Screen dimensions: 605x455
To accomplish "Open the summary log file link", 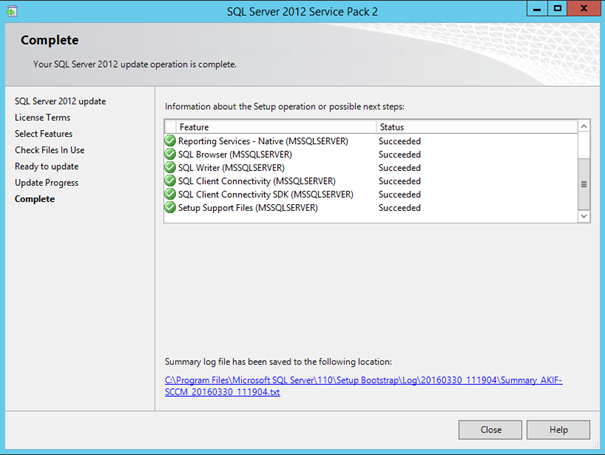I will (363, 386).
